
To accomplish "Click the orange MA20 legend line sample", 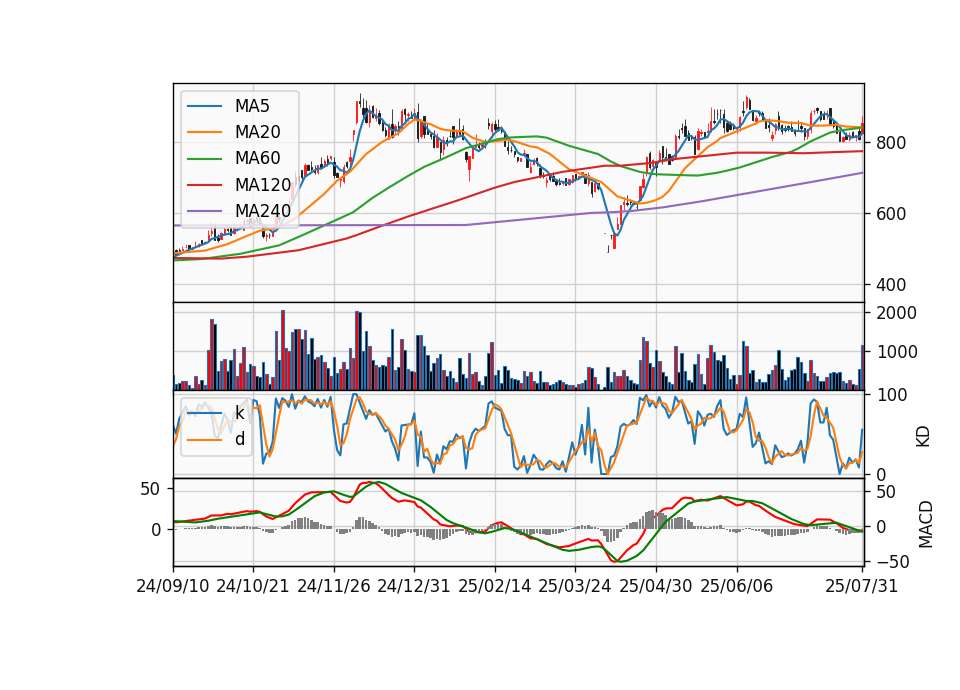I will click(204, 132).
